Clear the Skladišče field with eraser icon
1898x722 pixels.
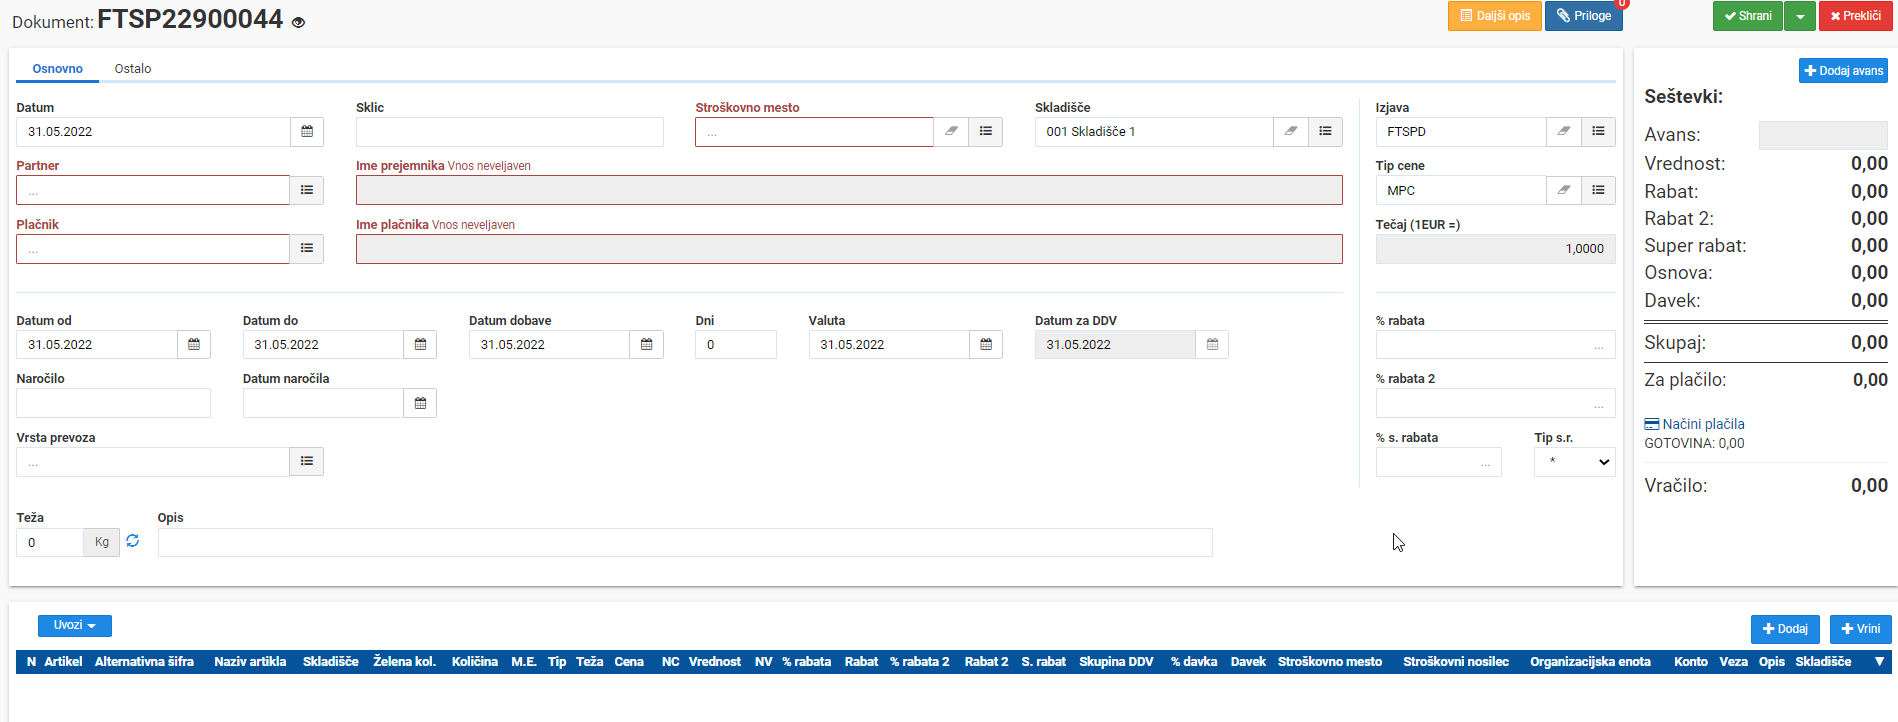tap(1291, 132)
